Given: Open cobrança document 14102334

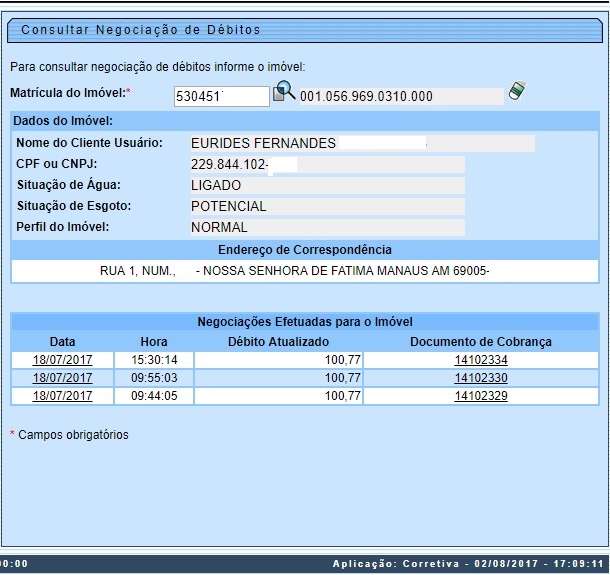Looking at the screenshot, I should point(481,360).
